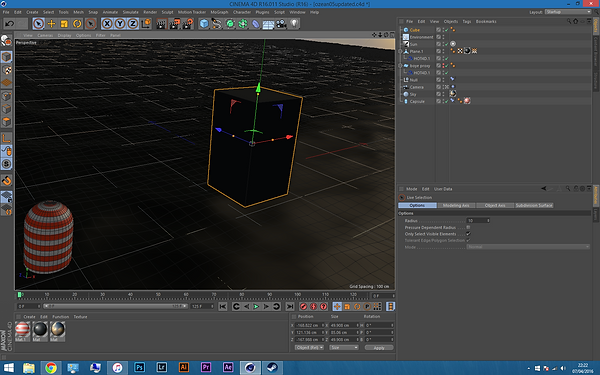Switch to Texture mode in left palette
The height and width of the screenshot is (375, 600).
[x=7, y=70]
